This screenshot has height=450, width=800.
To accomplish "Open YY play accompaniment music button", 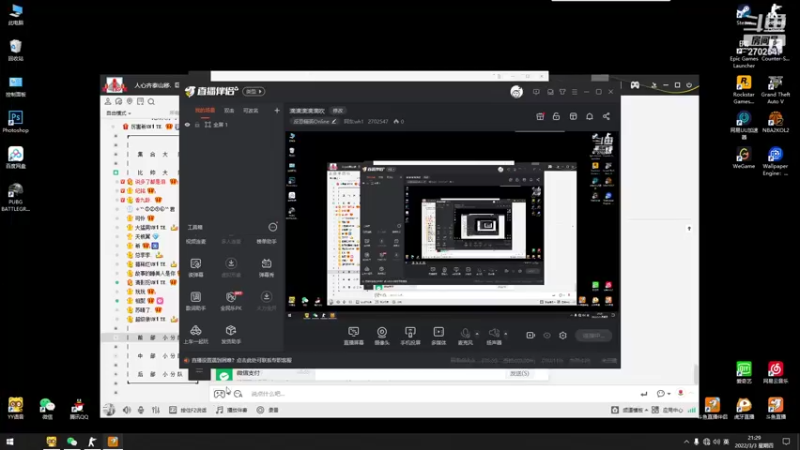I will 231,410.
